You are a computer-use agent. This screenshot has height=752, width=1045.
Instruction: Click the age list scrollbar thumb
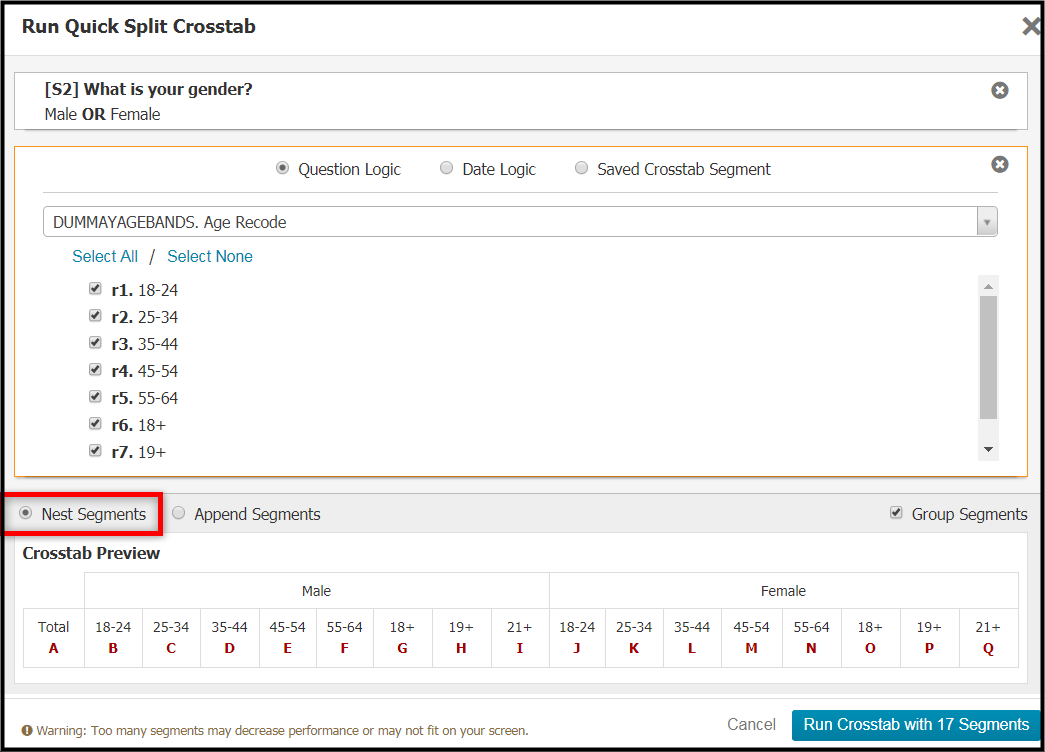[x=988, y=357]
